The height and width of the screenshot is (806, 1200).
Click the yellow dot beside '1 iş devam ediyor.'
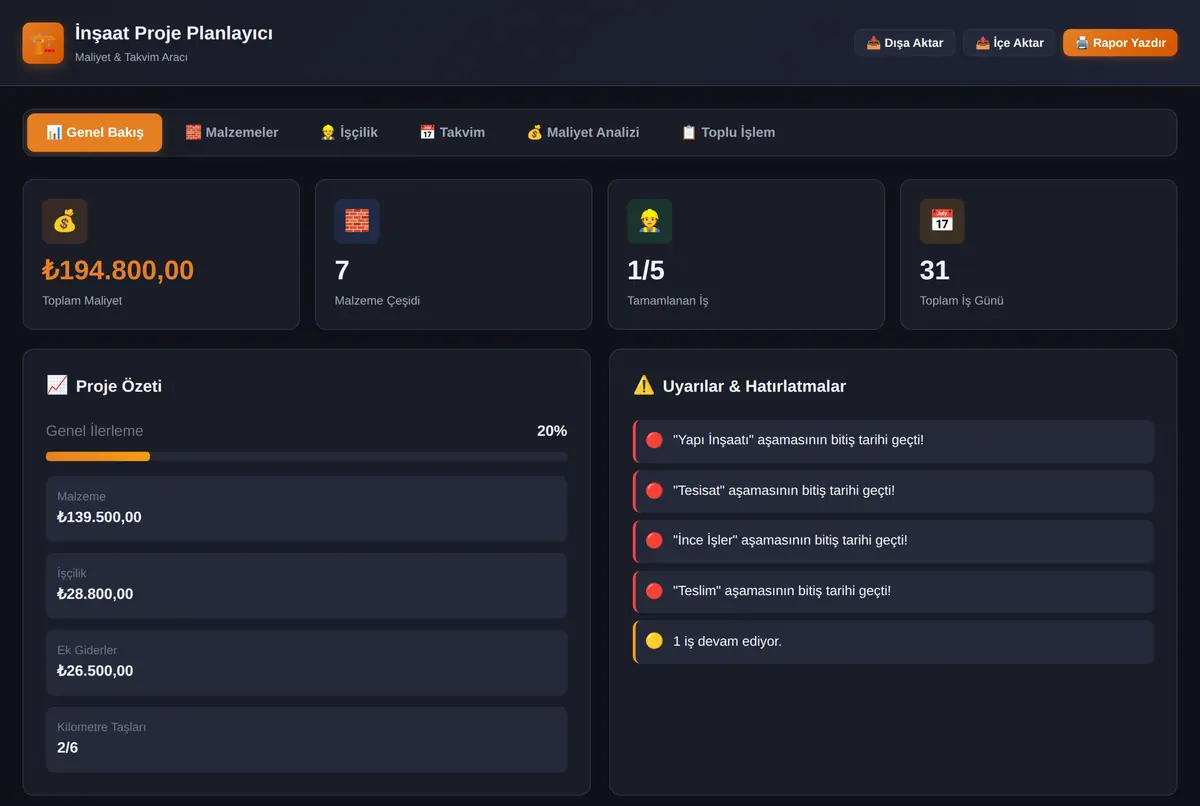[654, 641]
